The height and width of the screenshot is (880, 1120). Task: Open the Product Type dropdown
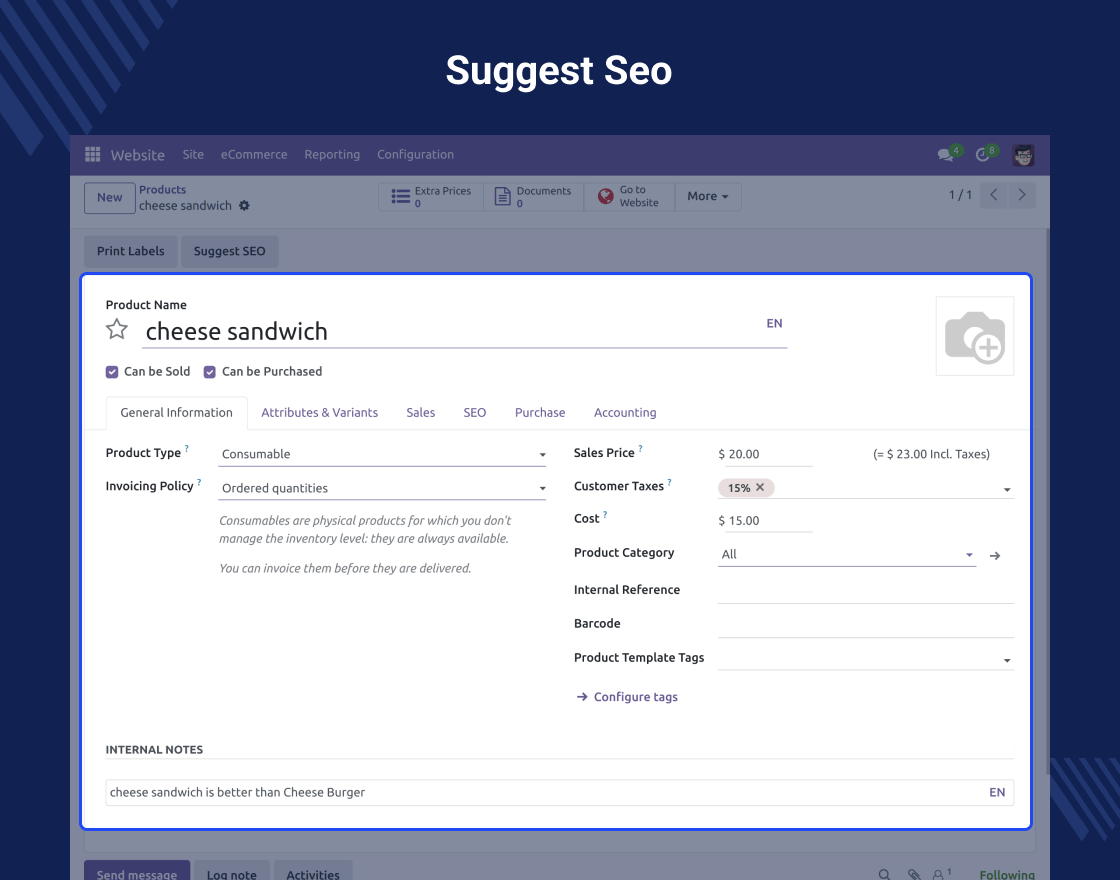tap(382, 454)
